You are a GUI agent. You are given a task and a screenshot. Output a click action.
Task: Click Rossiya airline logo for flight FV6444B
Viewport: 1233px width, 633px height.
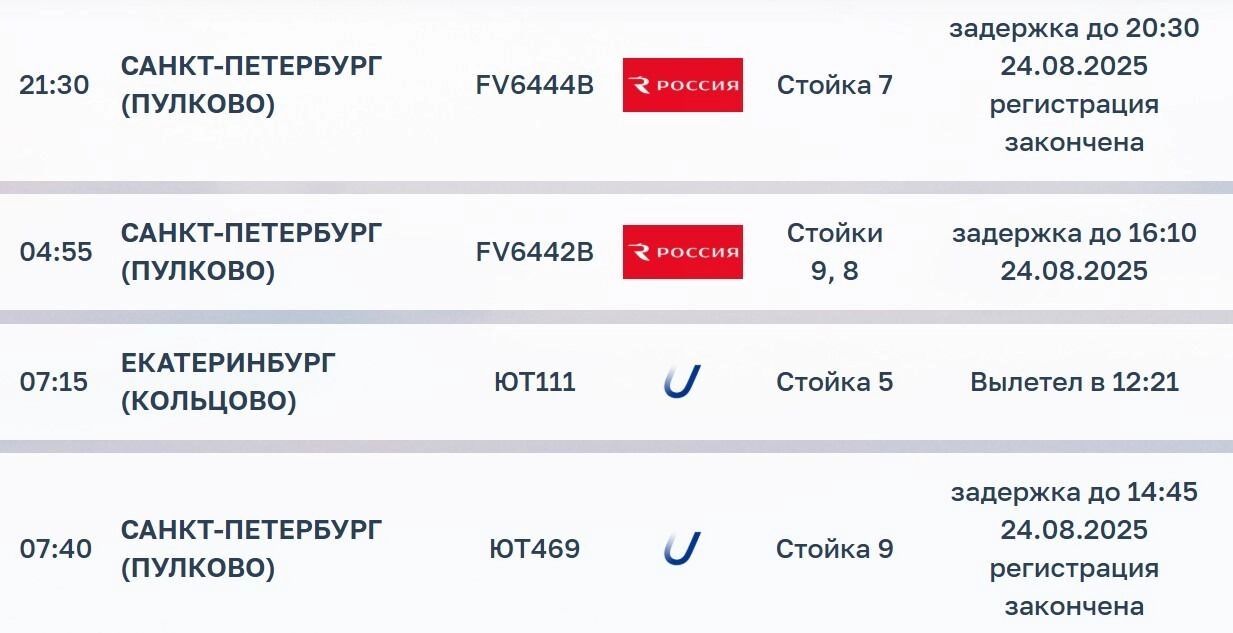click(x=682, y=85)
